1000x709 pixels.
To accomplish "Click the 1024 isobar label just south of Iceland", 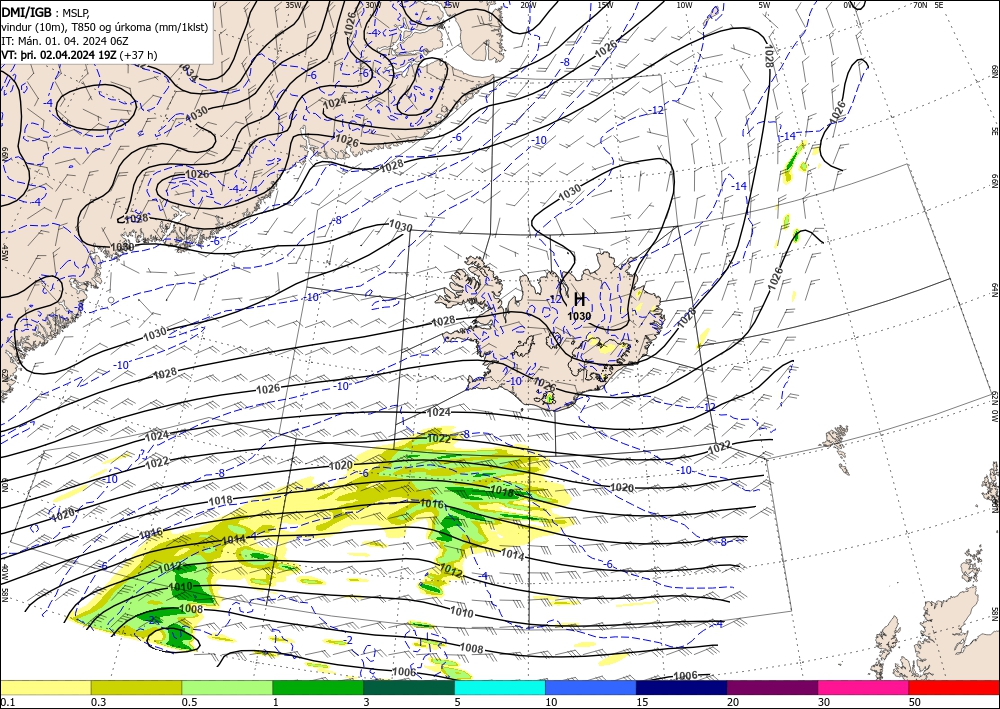I will click(438, 413).
